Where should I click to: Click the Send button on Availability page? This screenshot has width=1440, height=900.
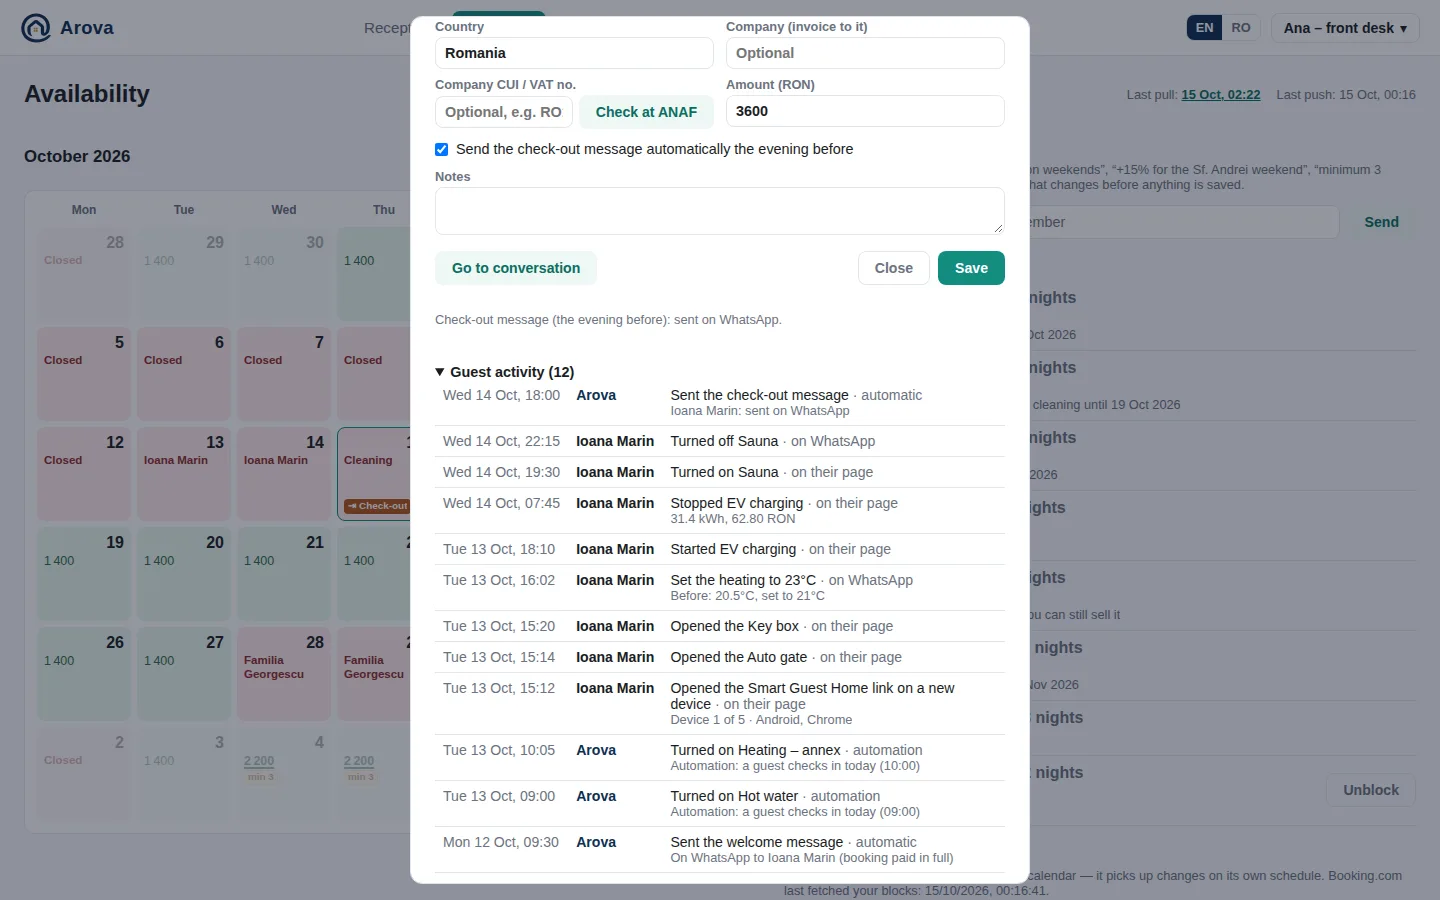pyautogui.click(x=1381, y=222)
